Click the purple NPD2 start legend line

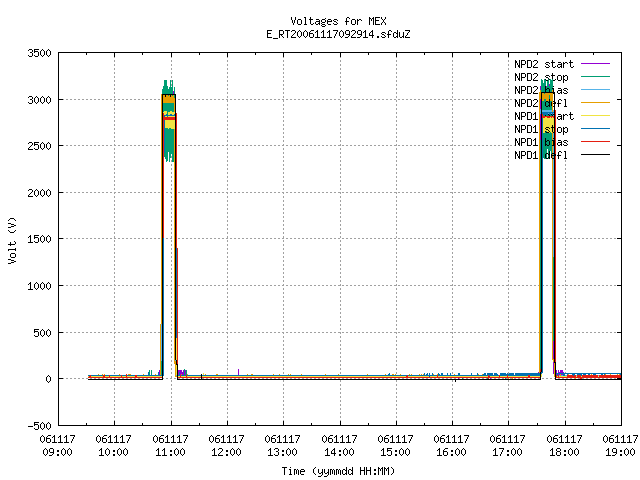point(596,64)
